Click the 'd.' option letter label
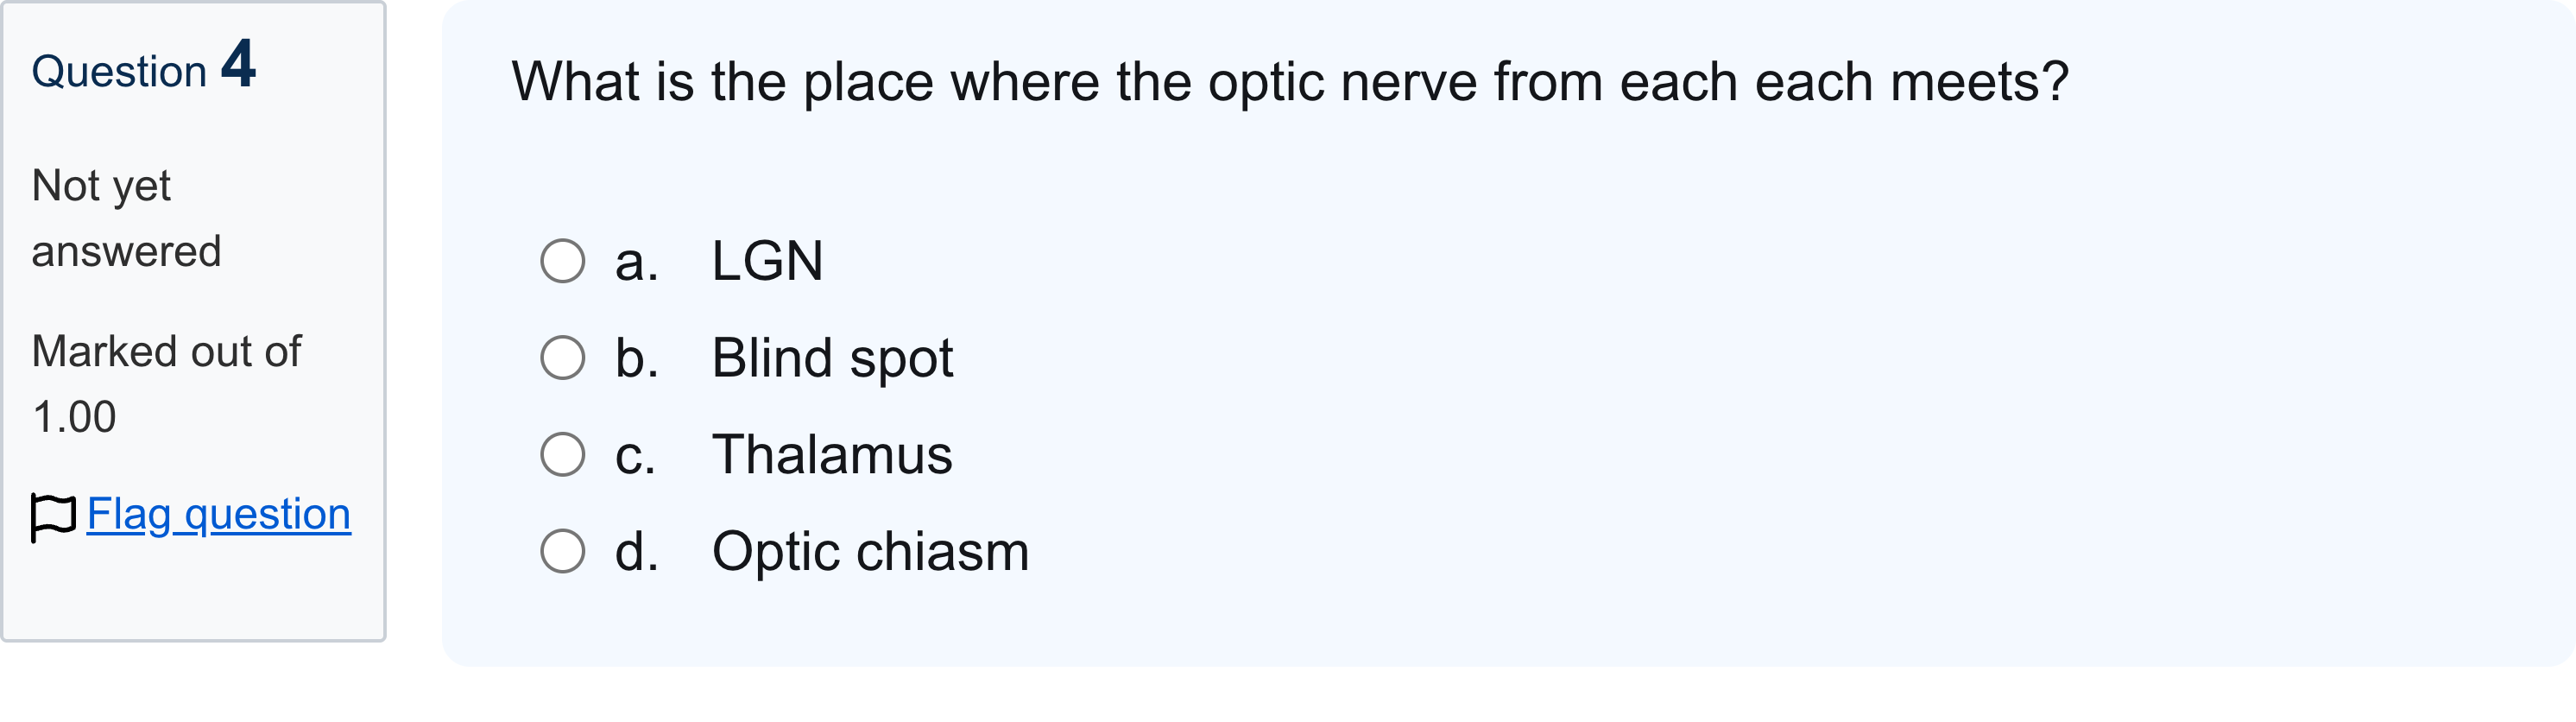2576x722 pixels. tap(636, 552)
